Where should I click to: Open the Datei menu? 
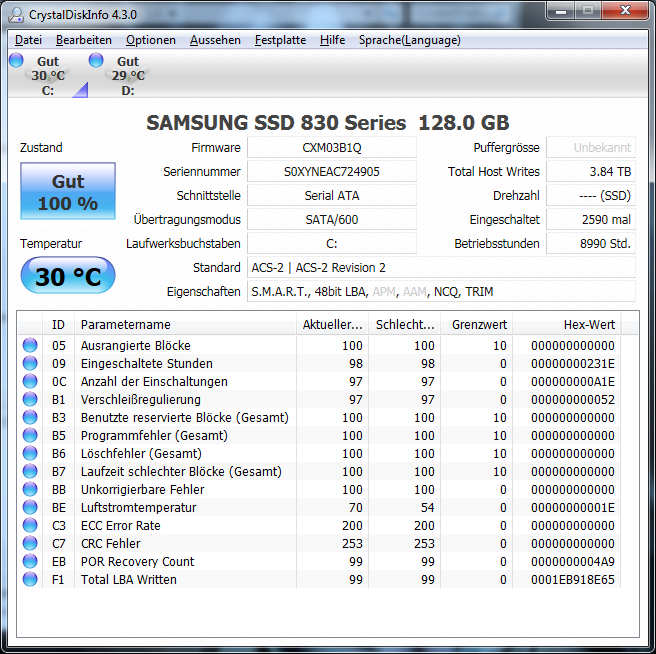point(28,40)
